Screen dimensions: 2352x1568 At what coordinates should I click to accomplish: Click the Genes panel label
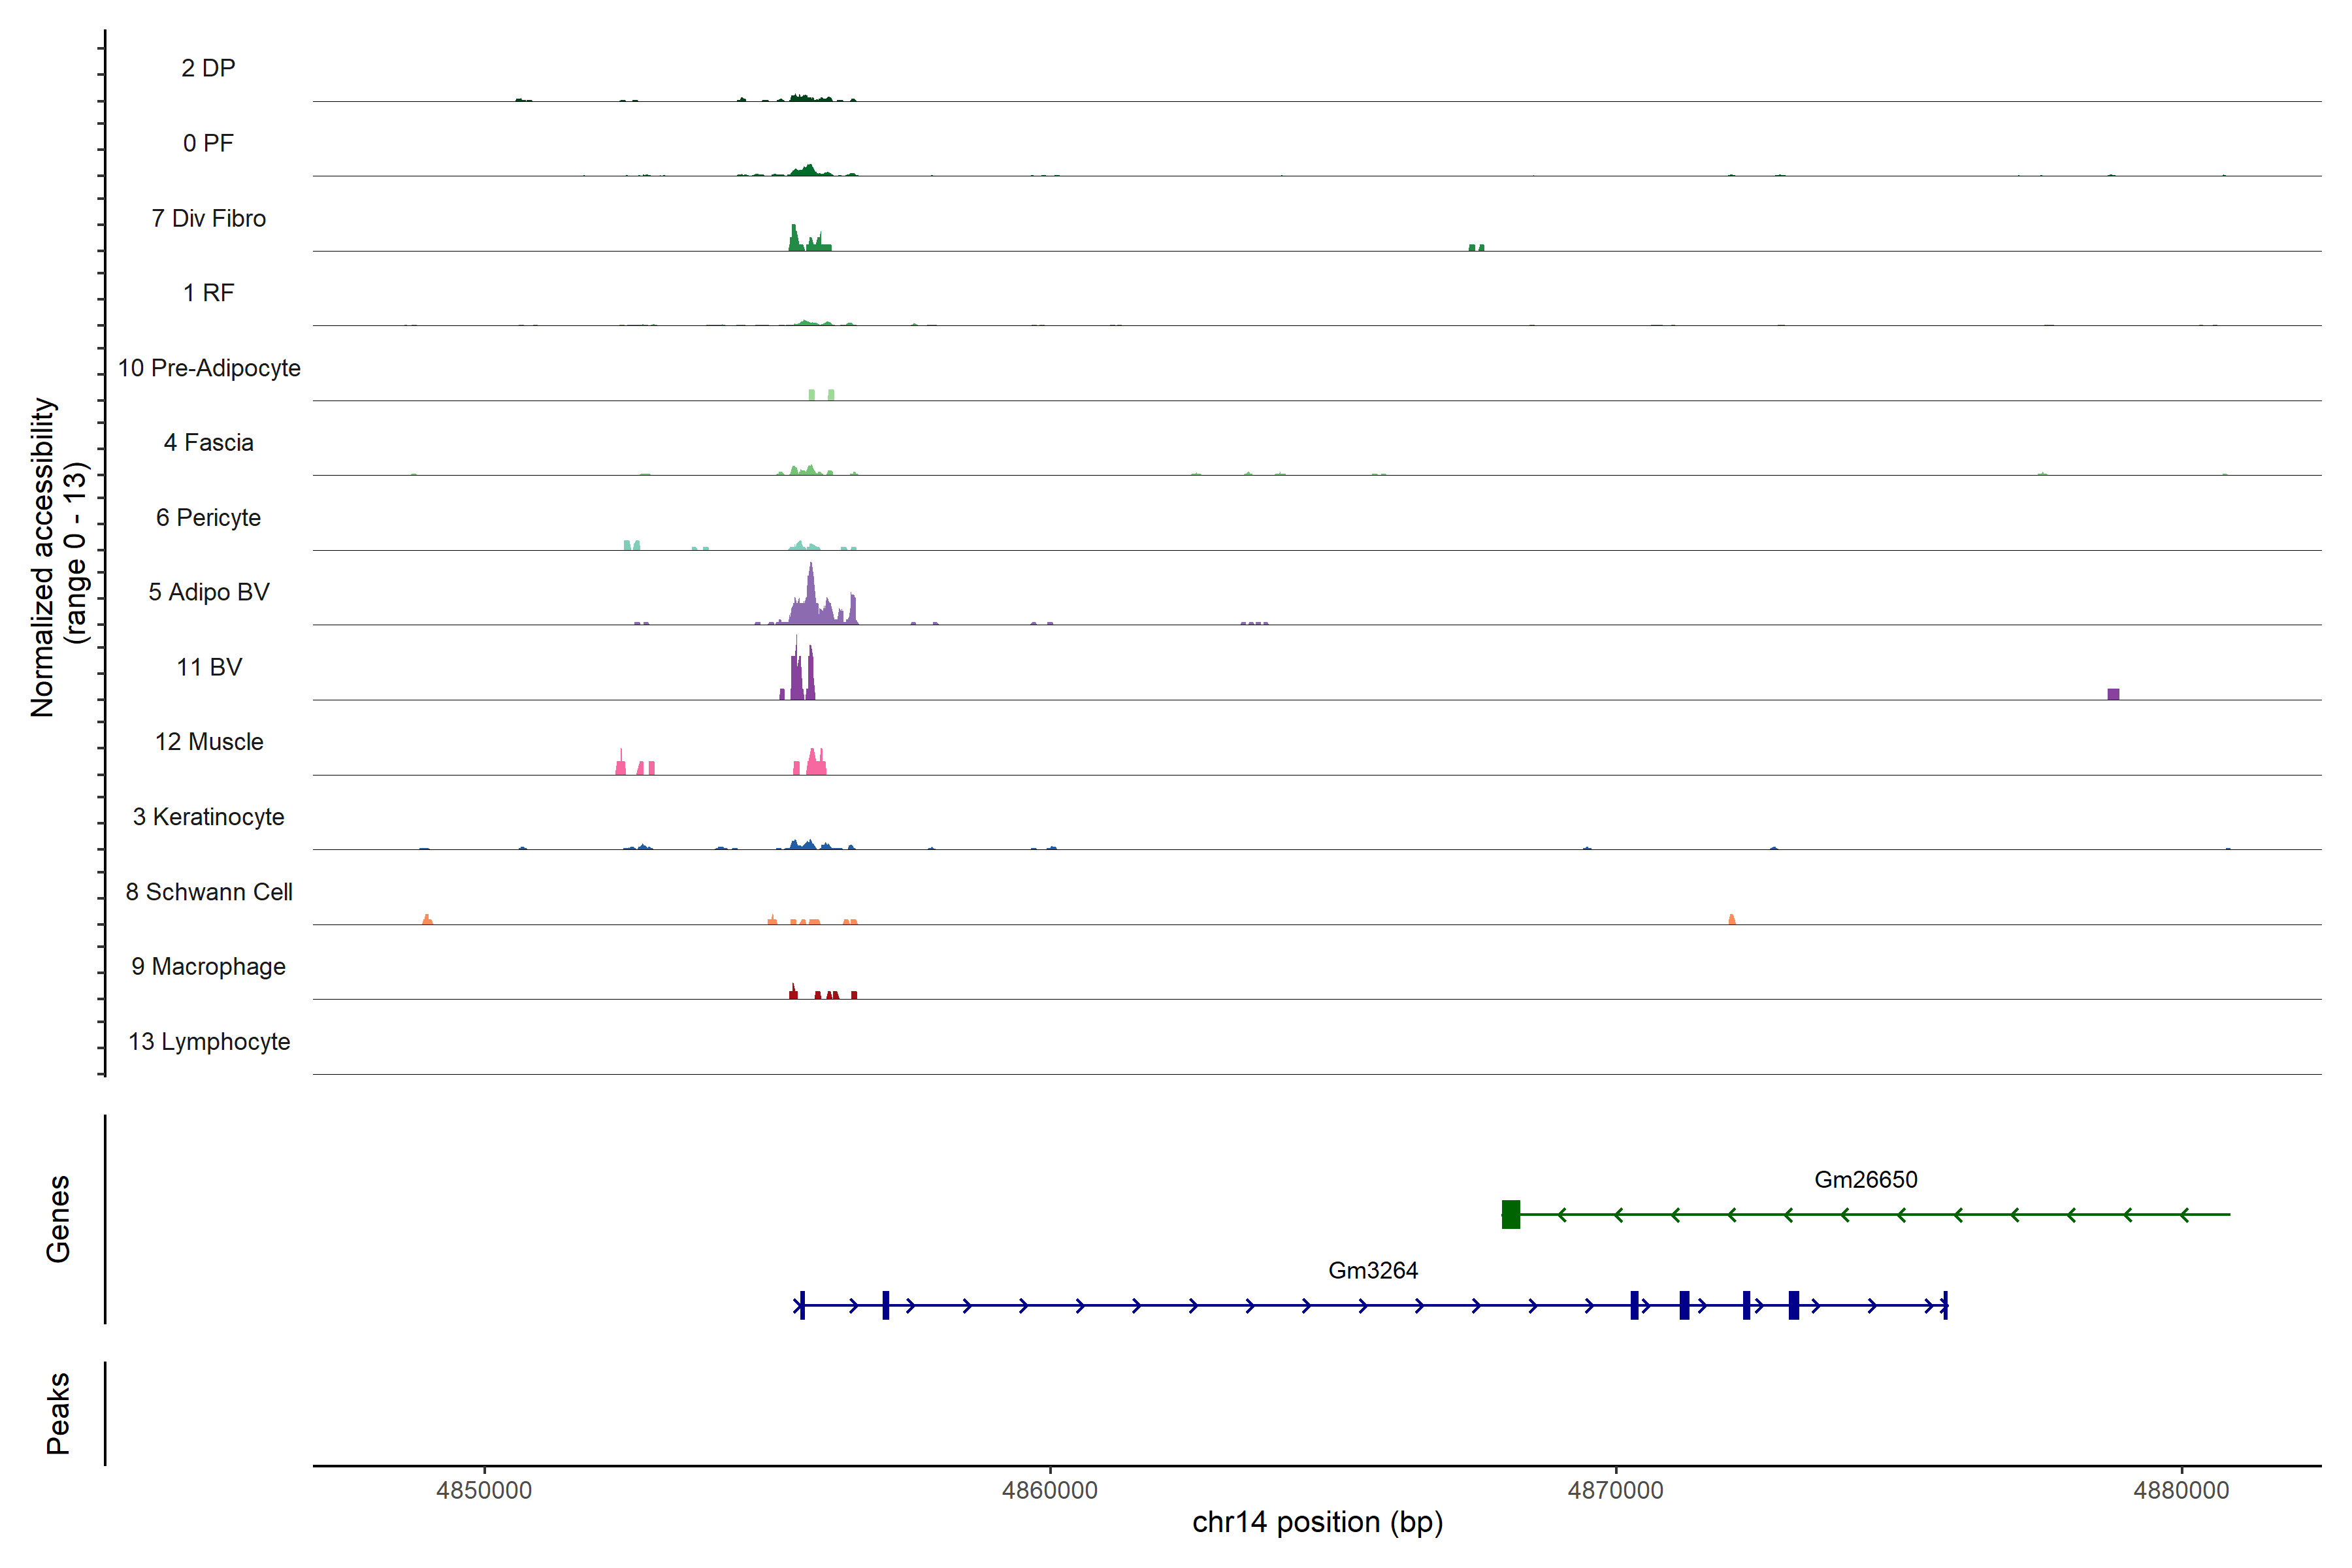[x=58, y=1218]
